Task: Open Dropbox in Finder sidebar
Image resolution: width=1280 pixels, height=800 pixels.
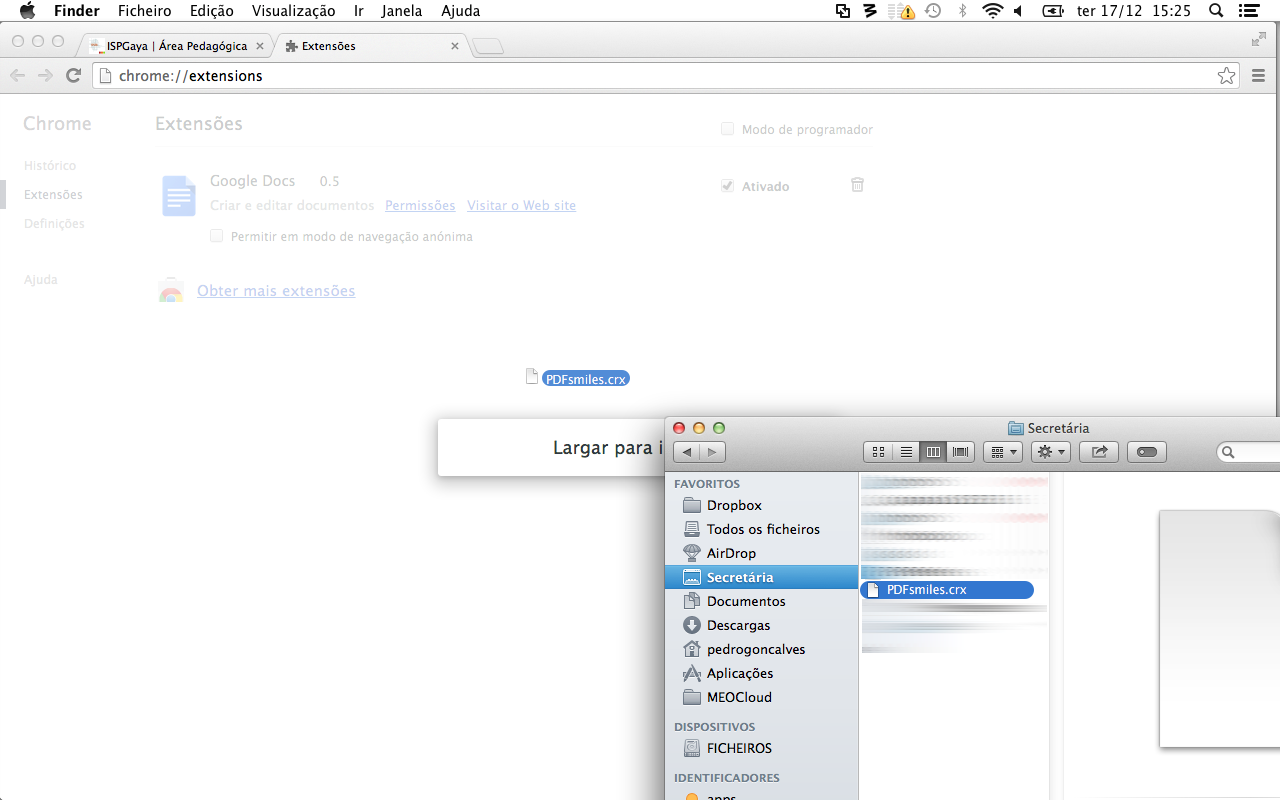Action: tap(734, 505)
